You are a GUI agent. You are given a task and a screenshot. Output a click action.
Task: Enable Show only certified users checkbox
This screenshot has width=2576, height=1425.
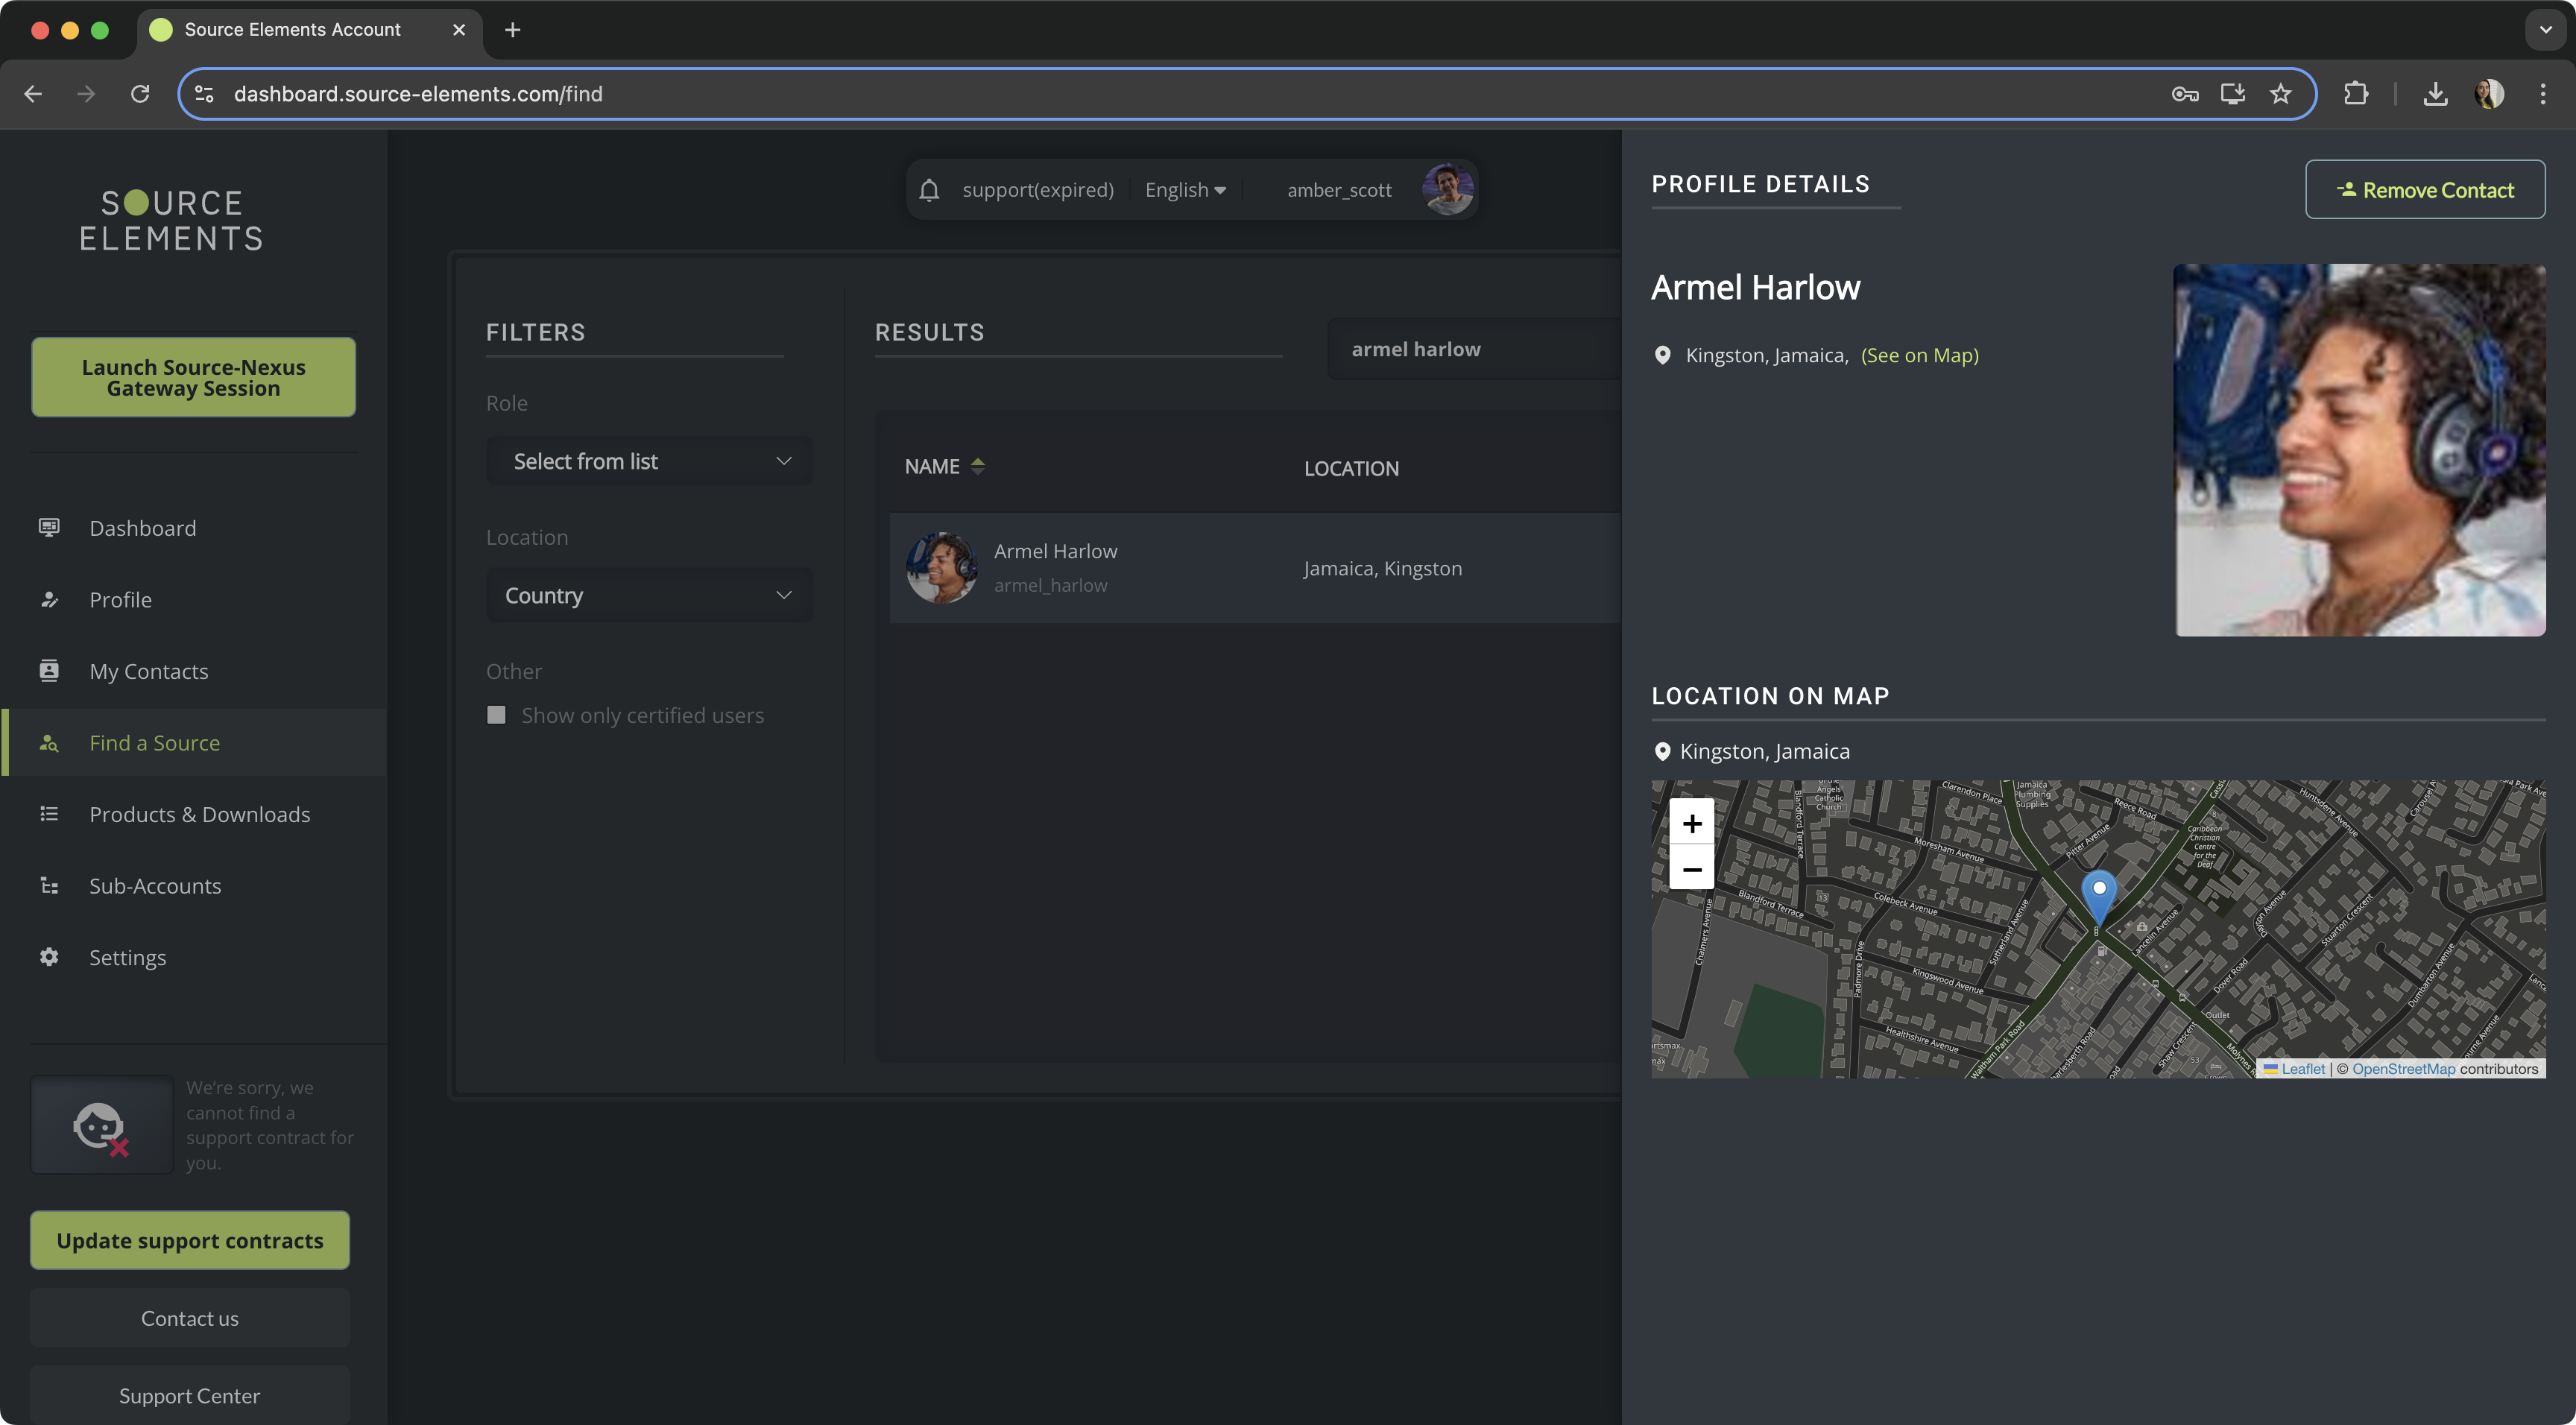coord(496,715)
